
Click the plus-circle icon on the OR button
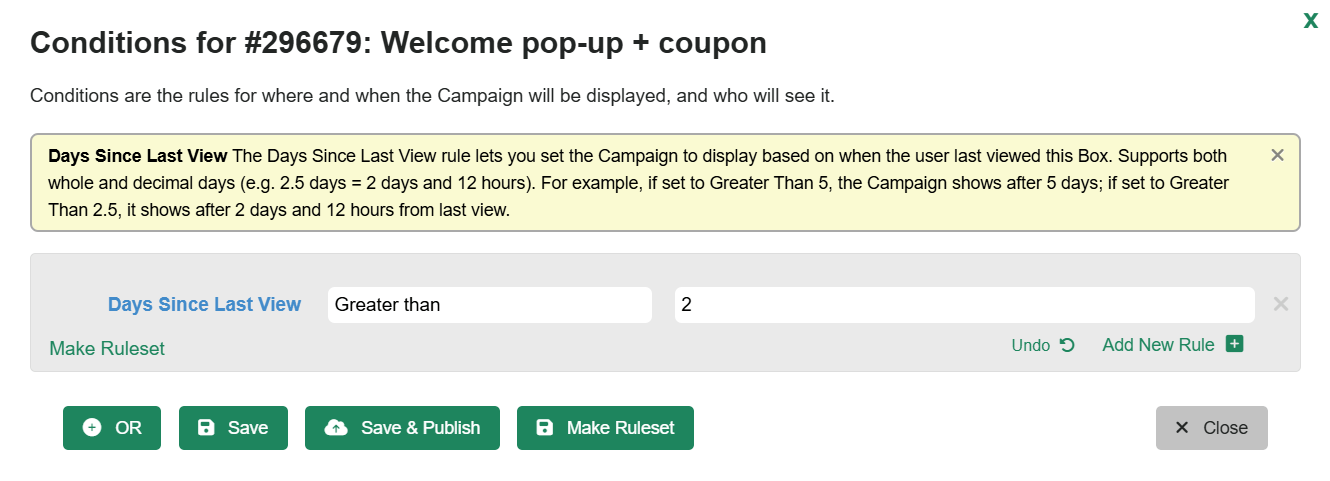(92, 428)
